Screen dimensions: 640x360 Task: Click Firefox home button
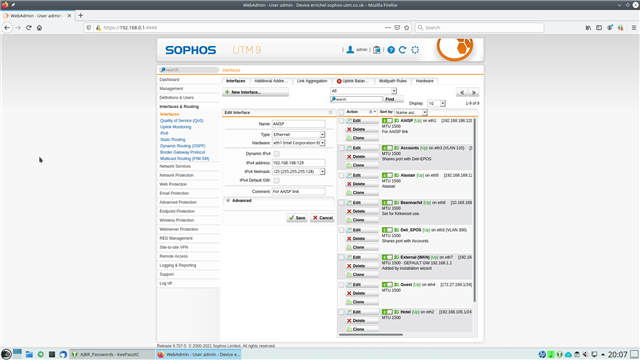tap(39, 28)
